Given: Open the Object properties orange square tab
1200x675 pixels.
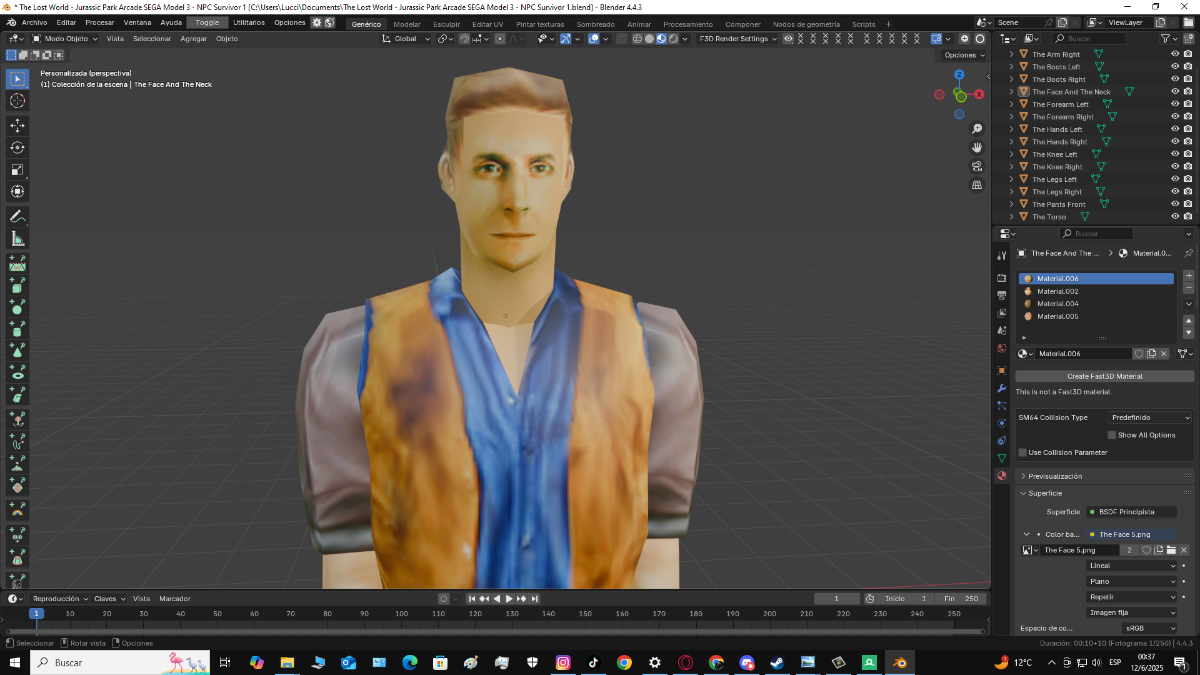Looking at the screenshot, I should click(1001, 369).
